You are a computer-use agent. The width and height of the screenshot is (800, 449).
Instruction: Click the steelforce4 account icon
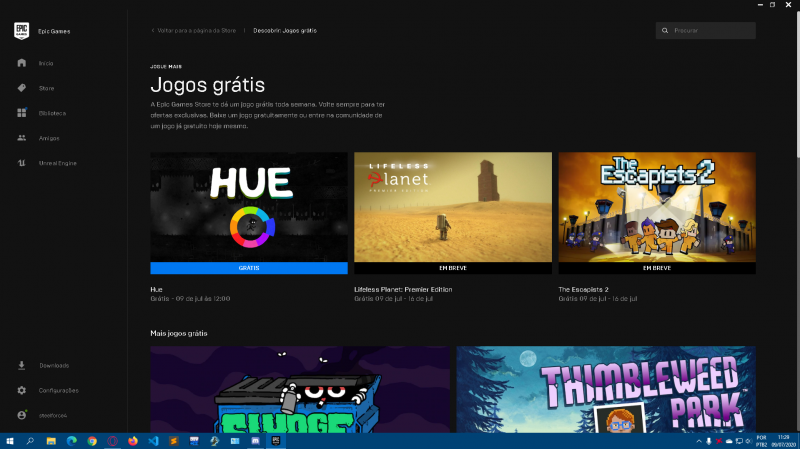click(22, 415)
